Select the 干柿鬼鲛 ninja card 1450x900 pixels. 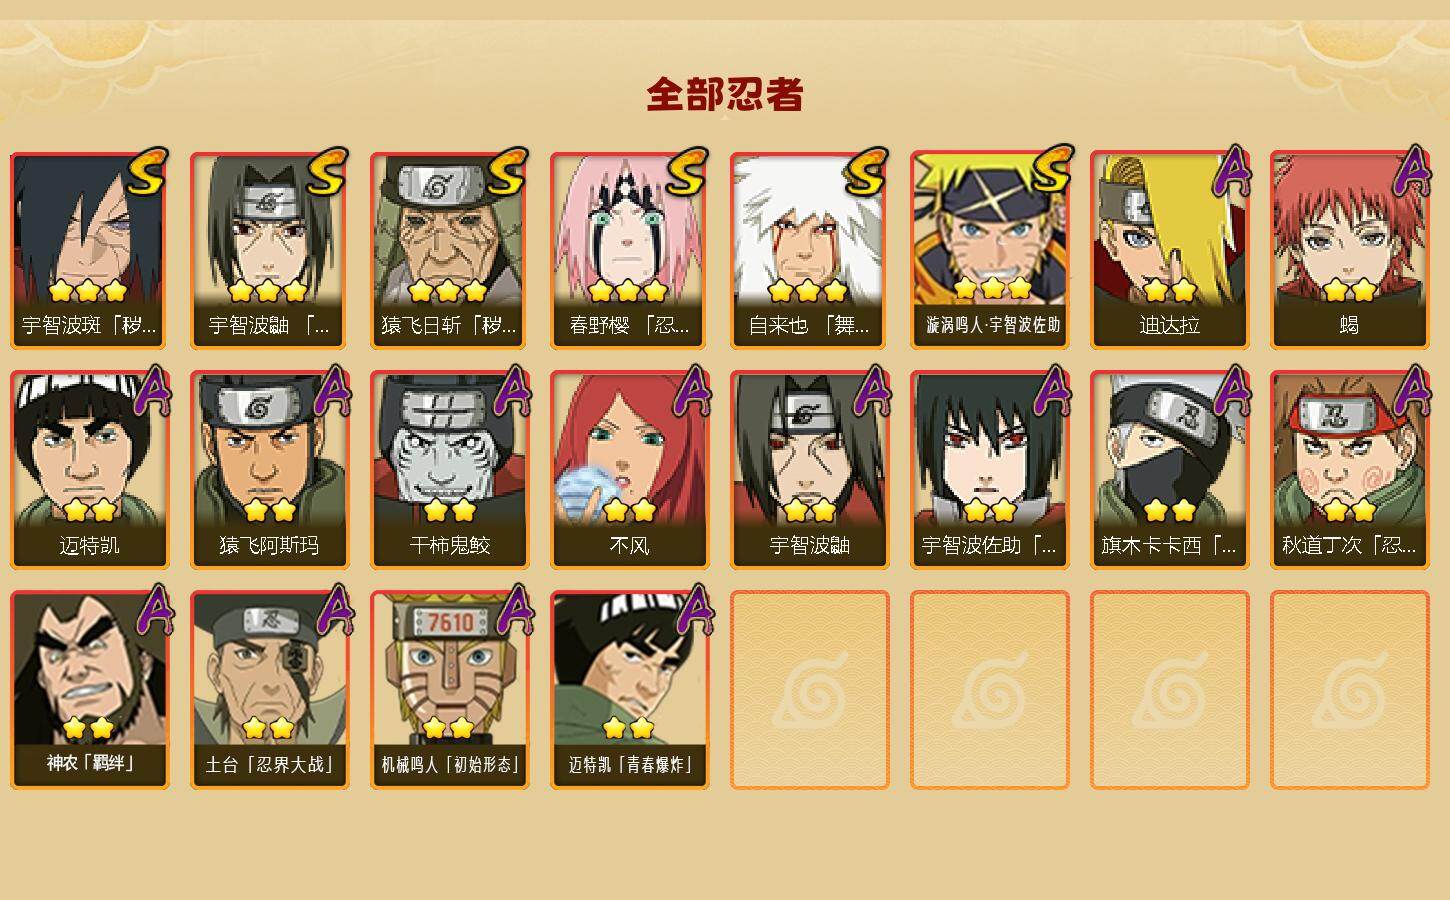click(449, 470)
